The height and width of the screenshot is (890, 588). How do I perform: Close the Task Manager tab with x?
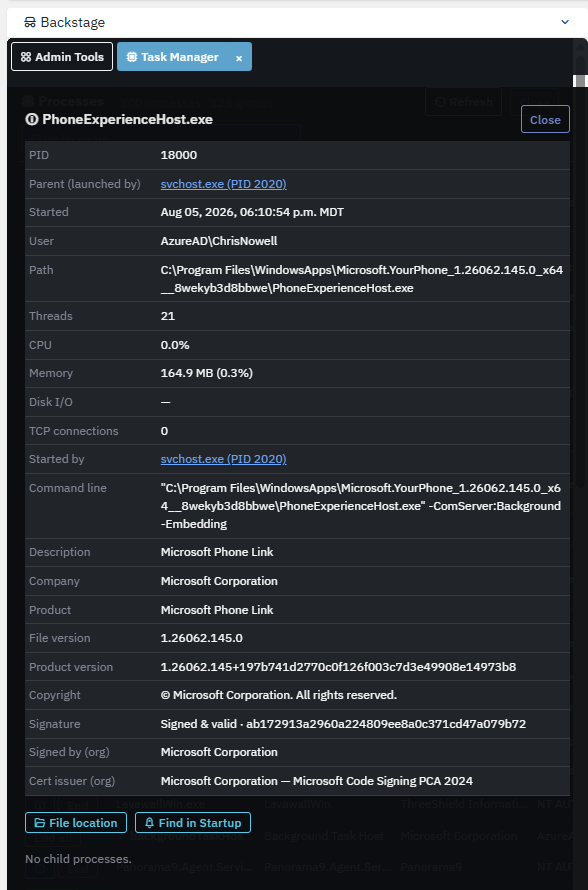239,58
